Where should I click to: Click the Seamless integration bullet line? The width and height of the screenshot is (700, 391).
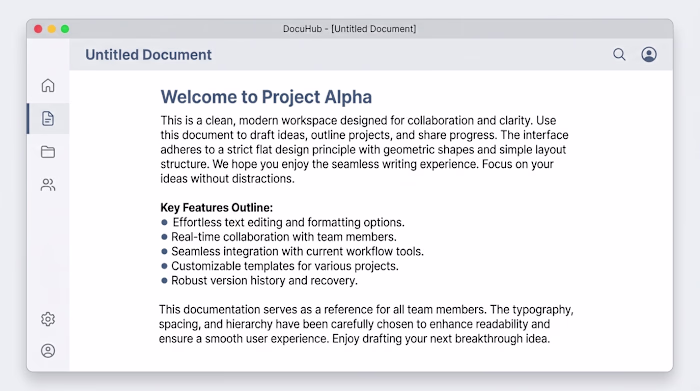tap(292, 251)
